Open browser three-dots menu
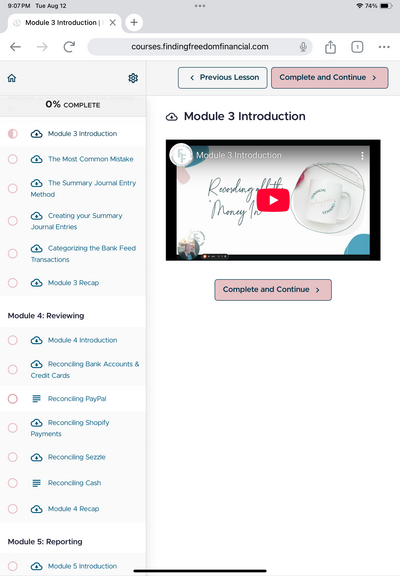This screenshot has width=400, height=576. click(x=384, y=47)
